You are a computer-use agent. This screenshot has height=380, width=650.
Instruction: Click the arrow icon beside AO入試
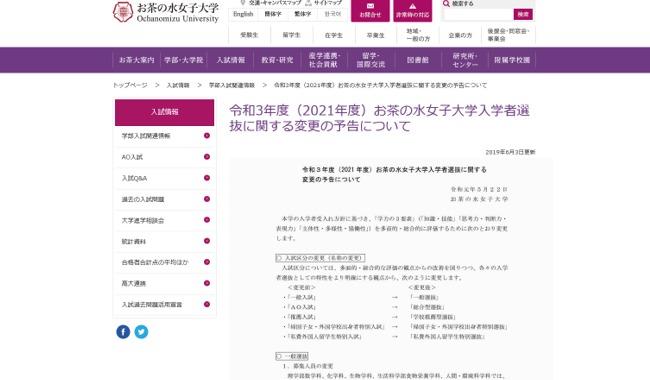tap(207, 157)
